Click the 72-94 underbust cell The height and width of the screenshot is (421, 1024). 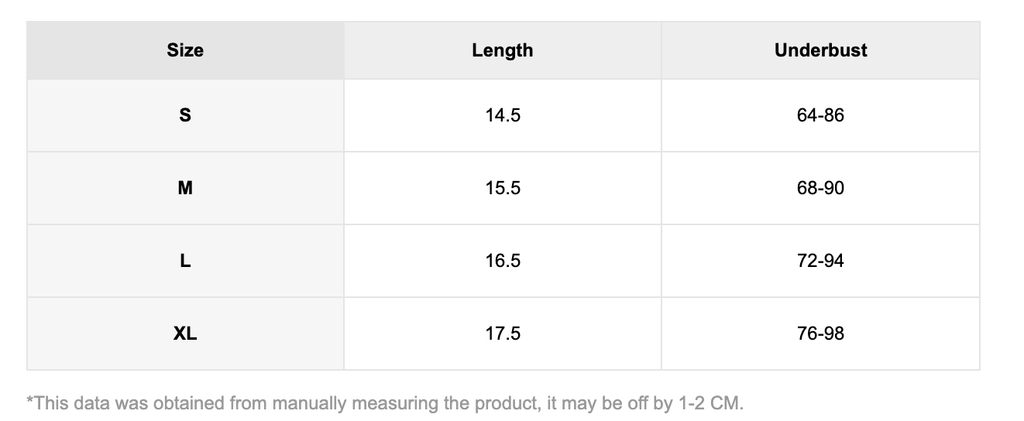pos(820,261)
